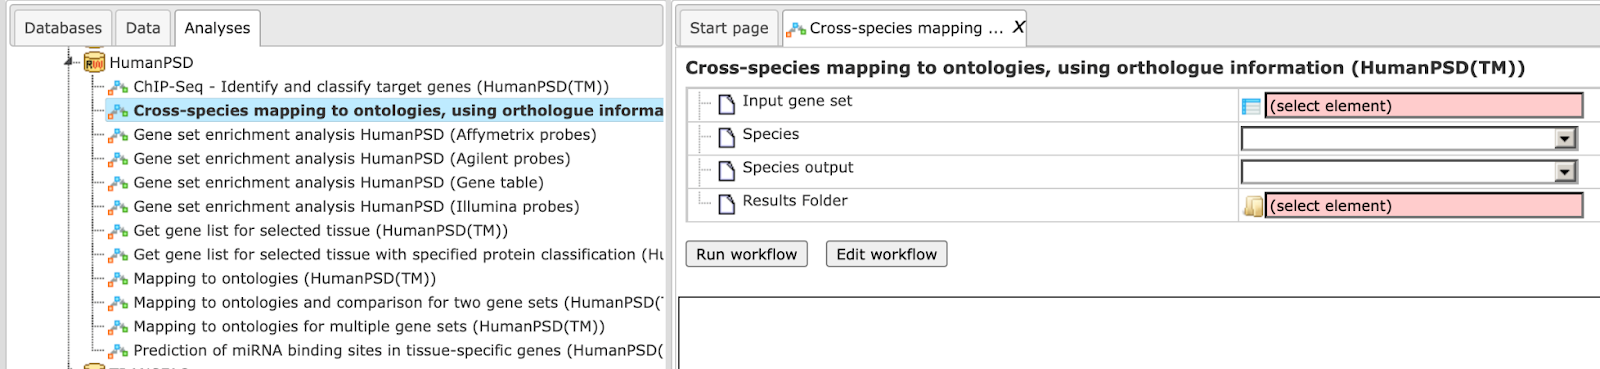Screen dimensions: 1600x369
Task: Click the HumanPSD database icon
Action: pos(94,63)
